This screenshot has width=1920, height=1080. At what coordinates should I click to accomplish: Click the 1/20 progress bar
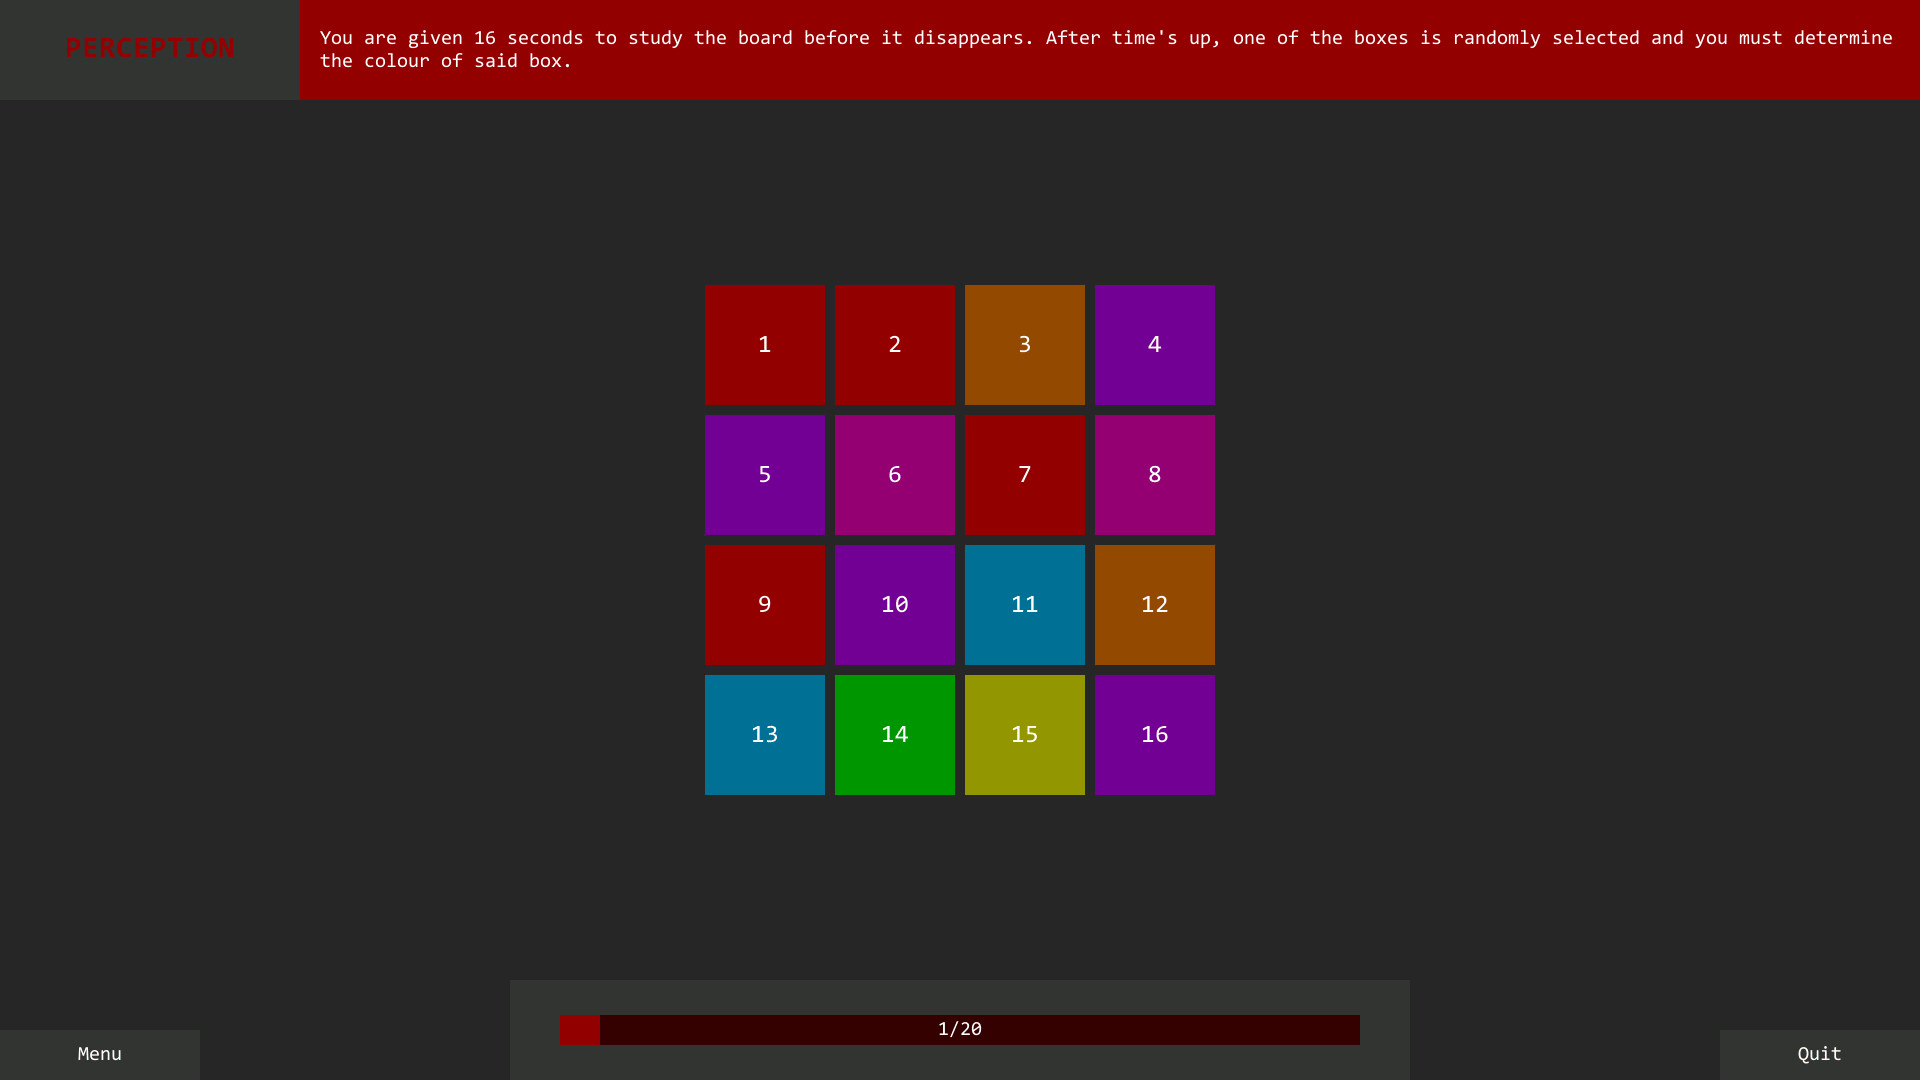pos(960,1029)
